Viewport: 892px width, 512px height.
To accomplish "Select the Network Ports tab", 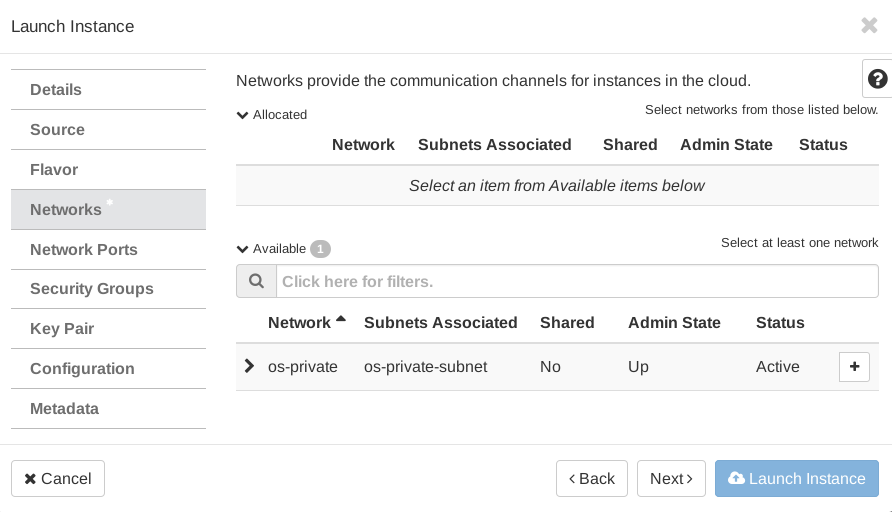I will (x=84, y=250).
